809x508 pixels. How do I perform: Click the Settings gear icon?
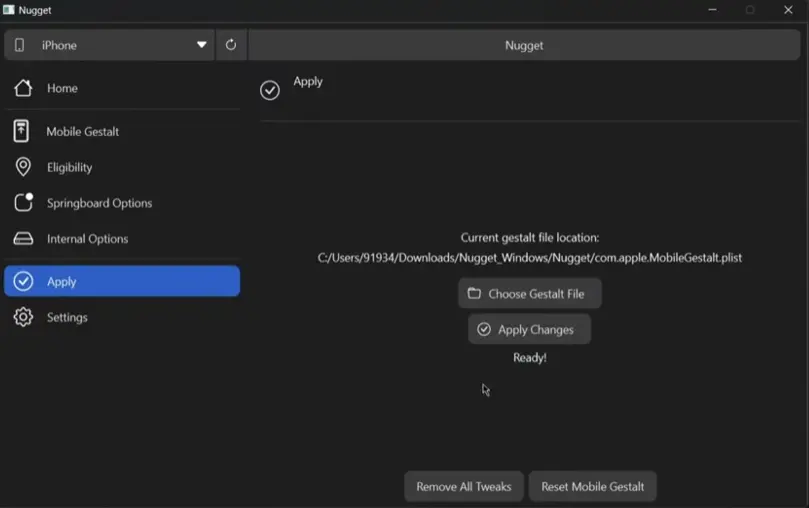tap(23, 317)
